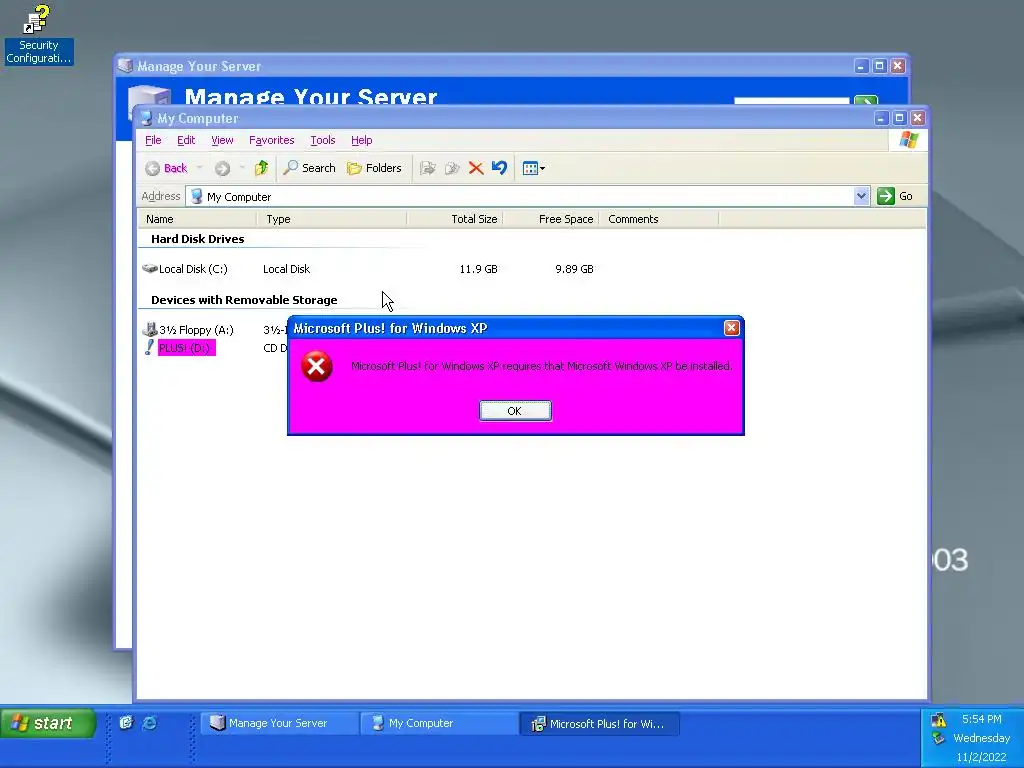Select Local Disk (C:) drive

point(185,268)
